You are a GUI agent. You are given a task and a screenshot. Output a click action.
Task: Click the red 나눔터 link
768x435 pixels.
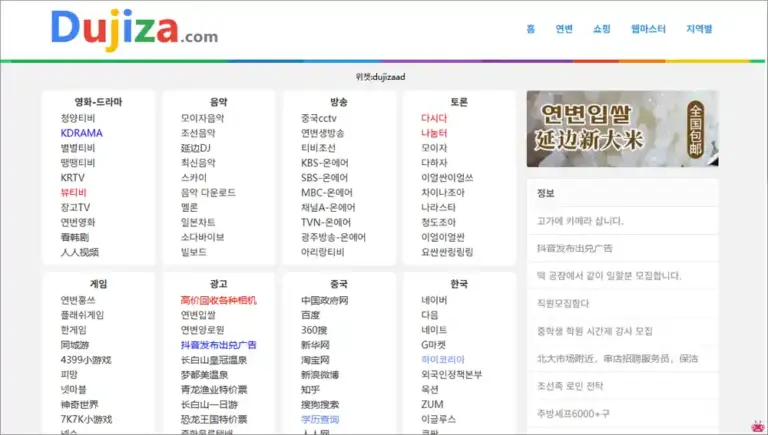click(x=434, y=133)
